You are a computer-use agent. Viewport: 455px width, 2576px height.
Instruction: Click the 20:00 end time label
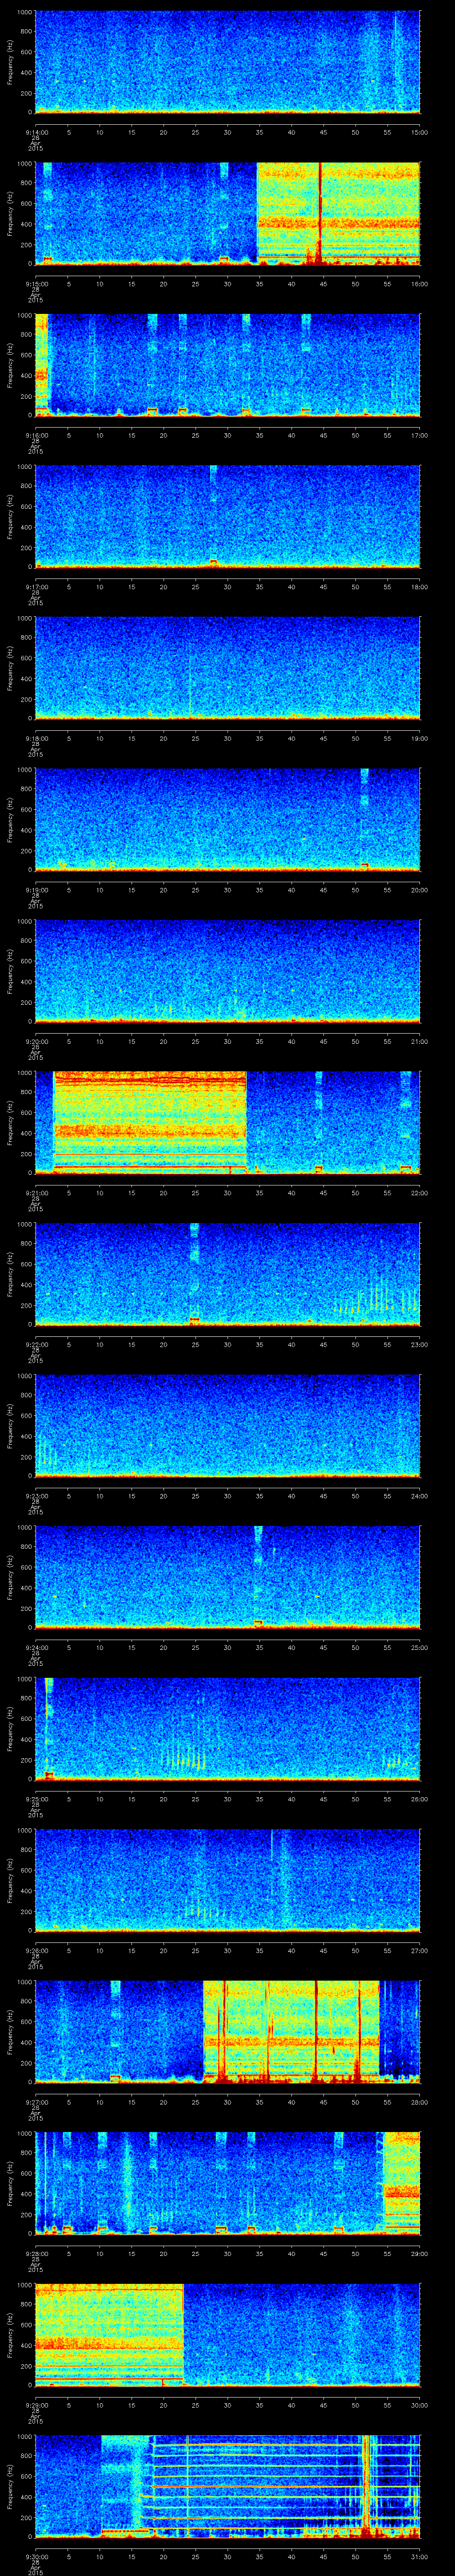pos(420,890)
